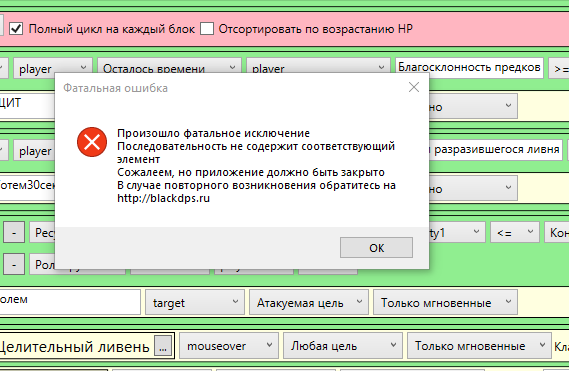Viewport: 569px width, 371px height.
Task: Uncheck Полный цикл на каждый блок
Action: [x=16, y=28]
